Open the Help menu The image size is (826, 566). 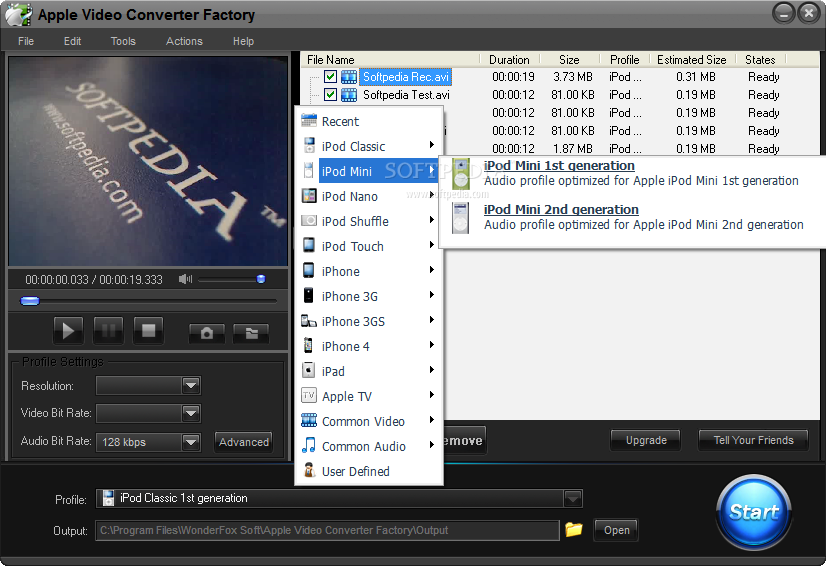243,41
